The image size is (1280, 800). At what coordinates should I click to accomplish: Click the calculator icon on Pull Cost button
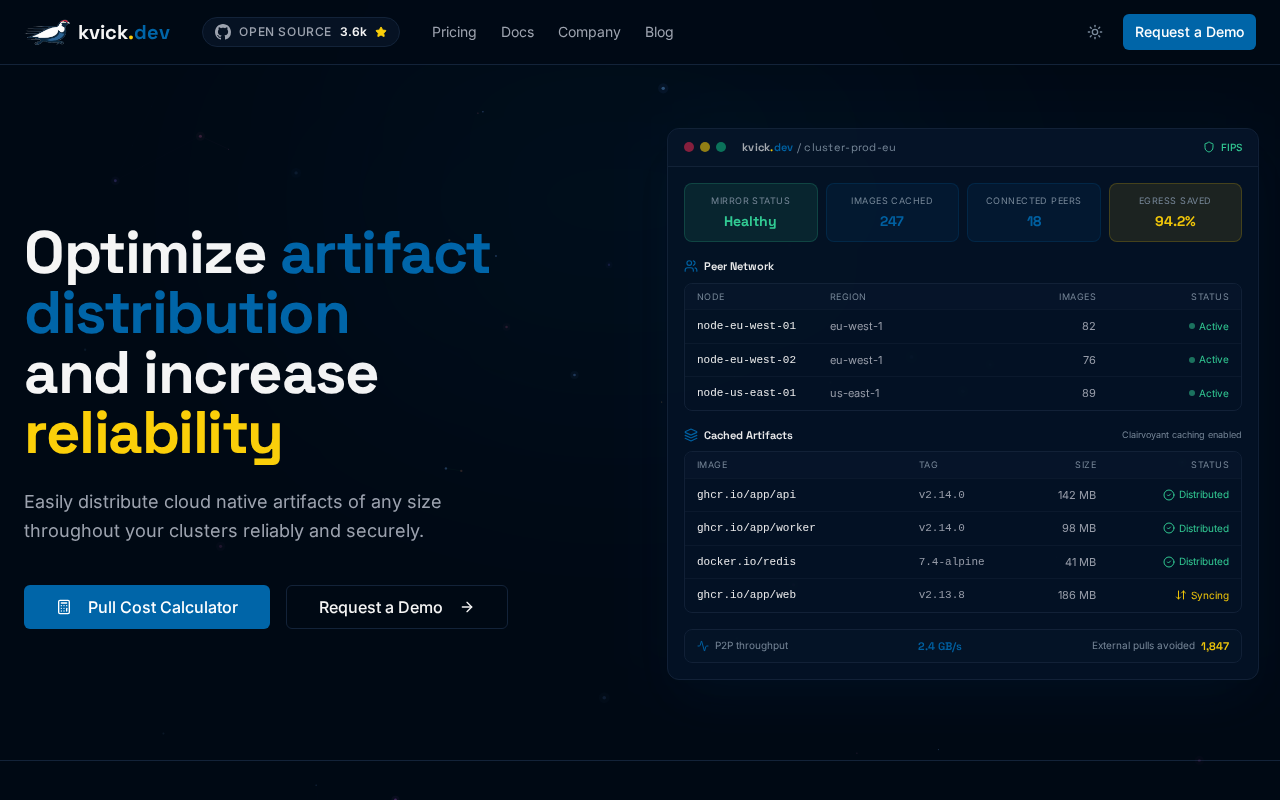pos(64,607)
